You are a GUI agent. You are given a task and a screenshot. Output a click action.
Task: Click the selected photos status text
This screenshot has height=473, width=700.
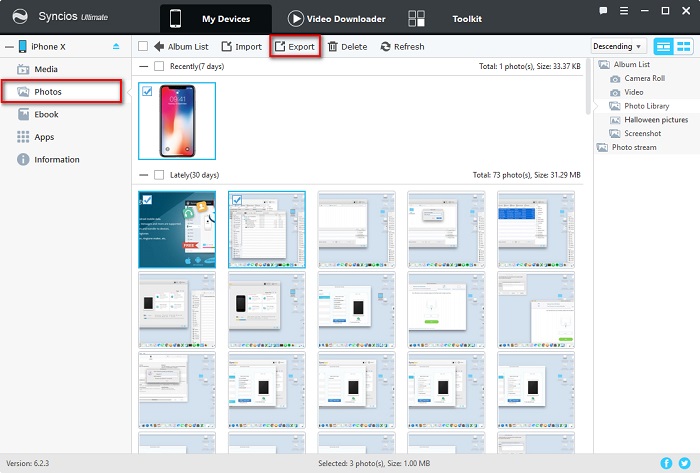coord(374,463)
